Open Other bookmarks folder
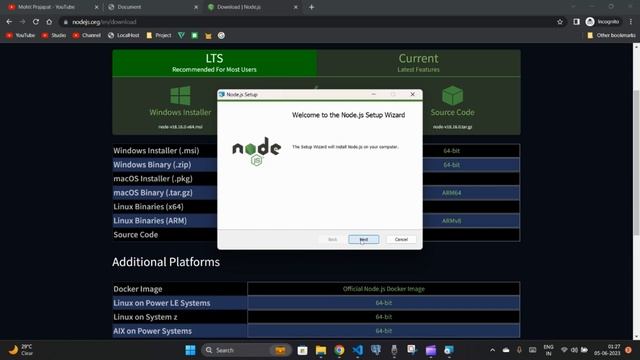 (611, 36)
